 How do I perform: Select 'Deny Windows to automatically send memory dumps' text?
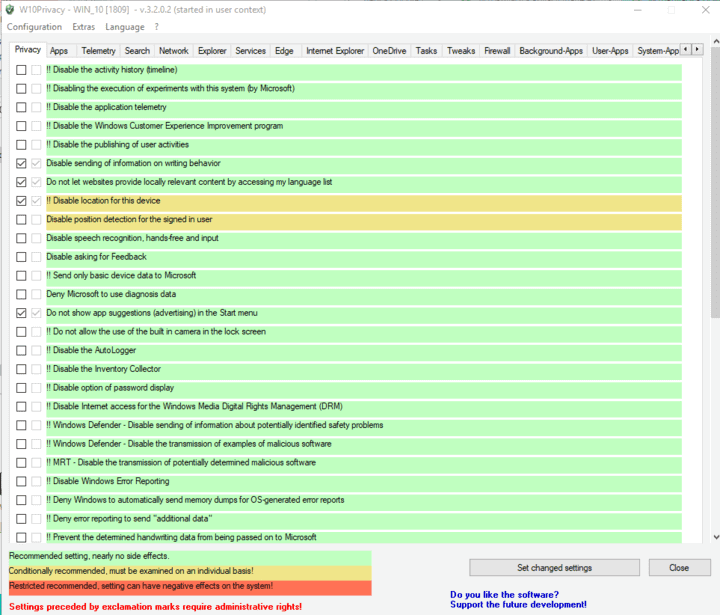coord(195,500)
